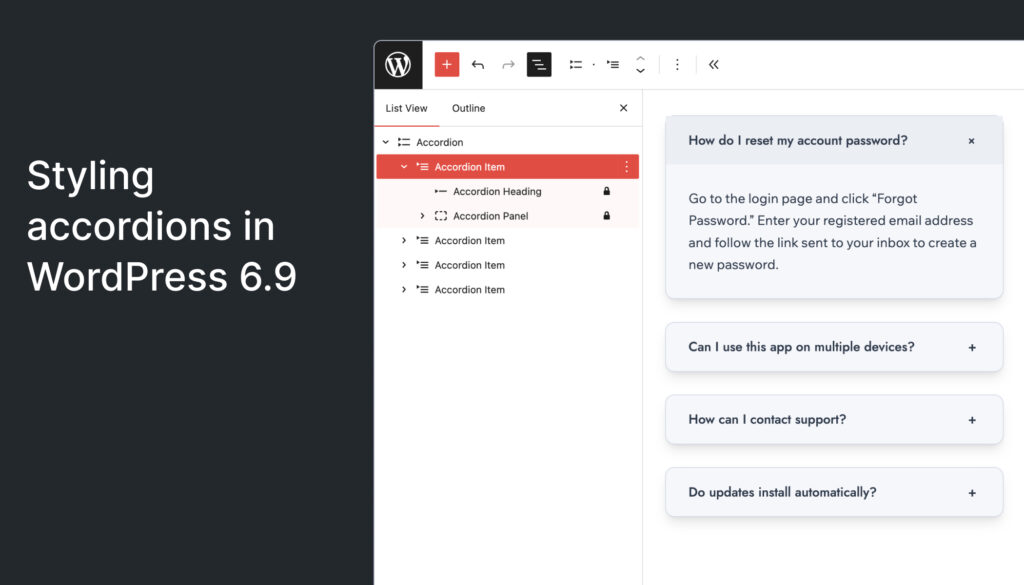
Task: Click the Accordion block icon in list view
Action: pyautogui.click(x=404, y=142)
